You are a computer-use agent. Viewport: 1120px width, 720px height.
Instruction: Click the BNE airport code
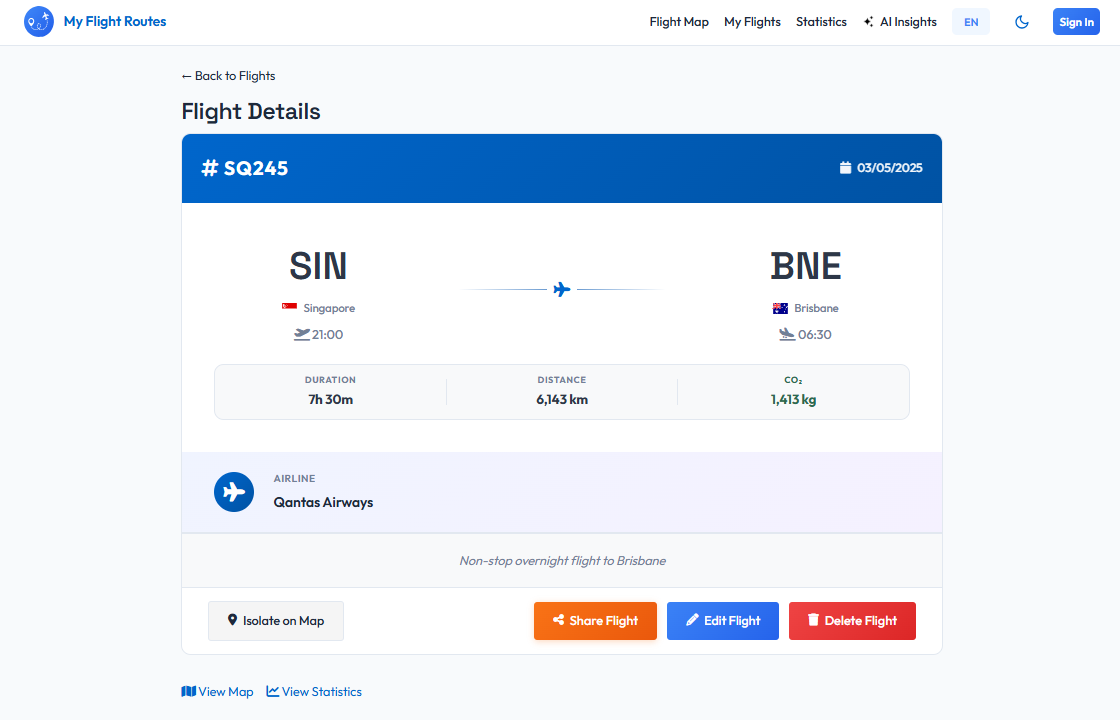[806, 266]
